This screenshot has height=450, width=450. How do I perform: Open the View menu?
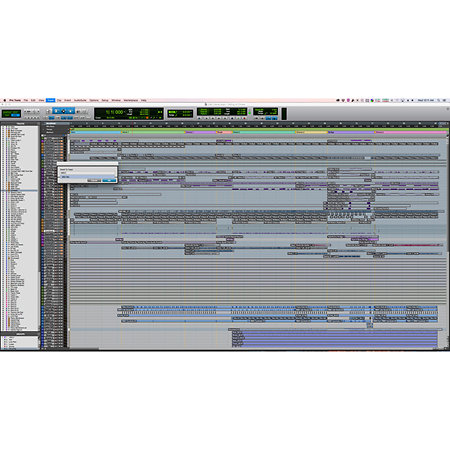[41, 100]
